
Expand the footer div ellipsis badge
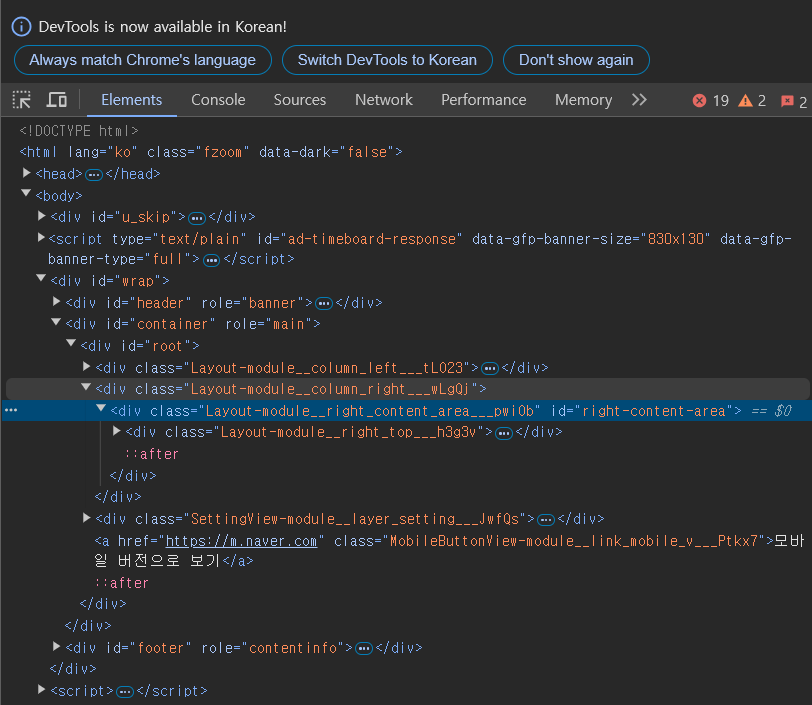(364, 649)
